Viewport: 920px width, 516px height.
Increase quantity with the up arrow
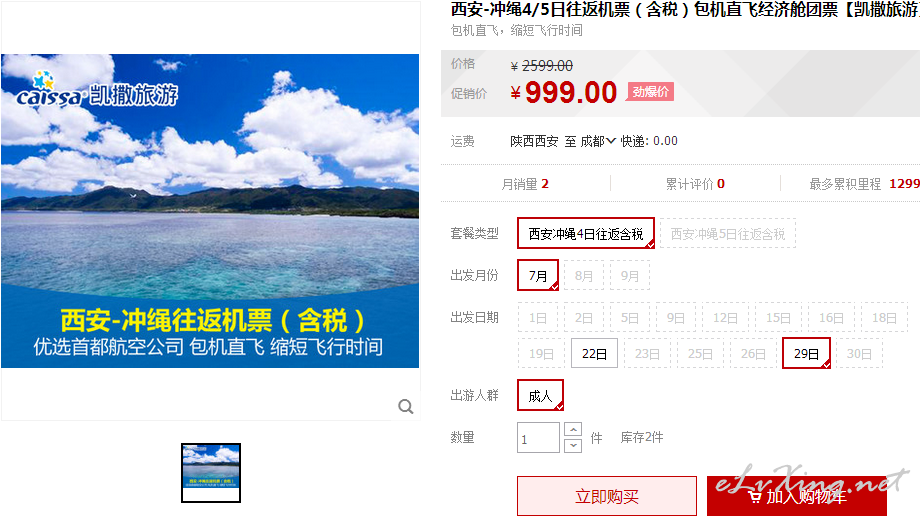tap(573, 430)
